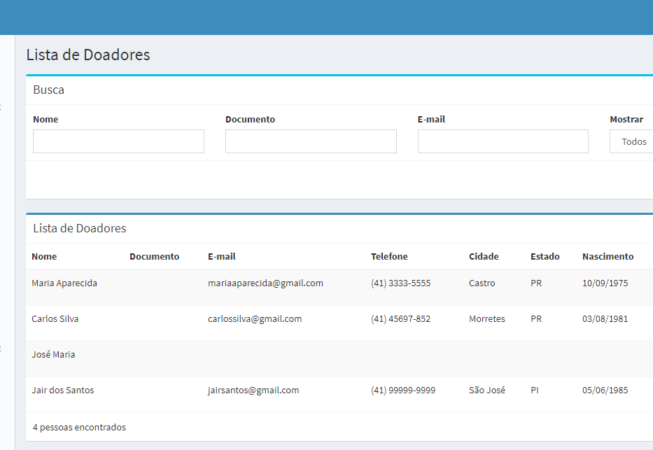Select the Maria Aparecida donor row
The image size is (653, 450).
coord(65,283)
